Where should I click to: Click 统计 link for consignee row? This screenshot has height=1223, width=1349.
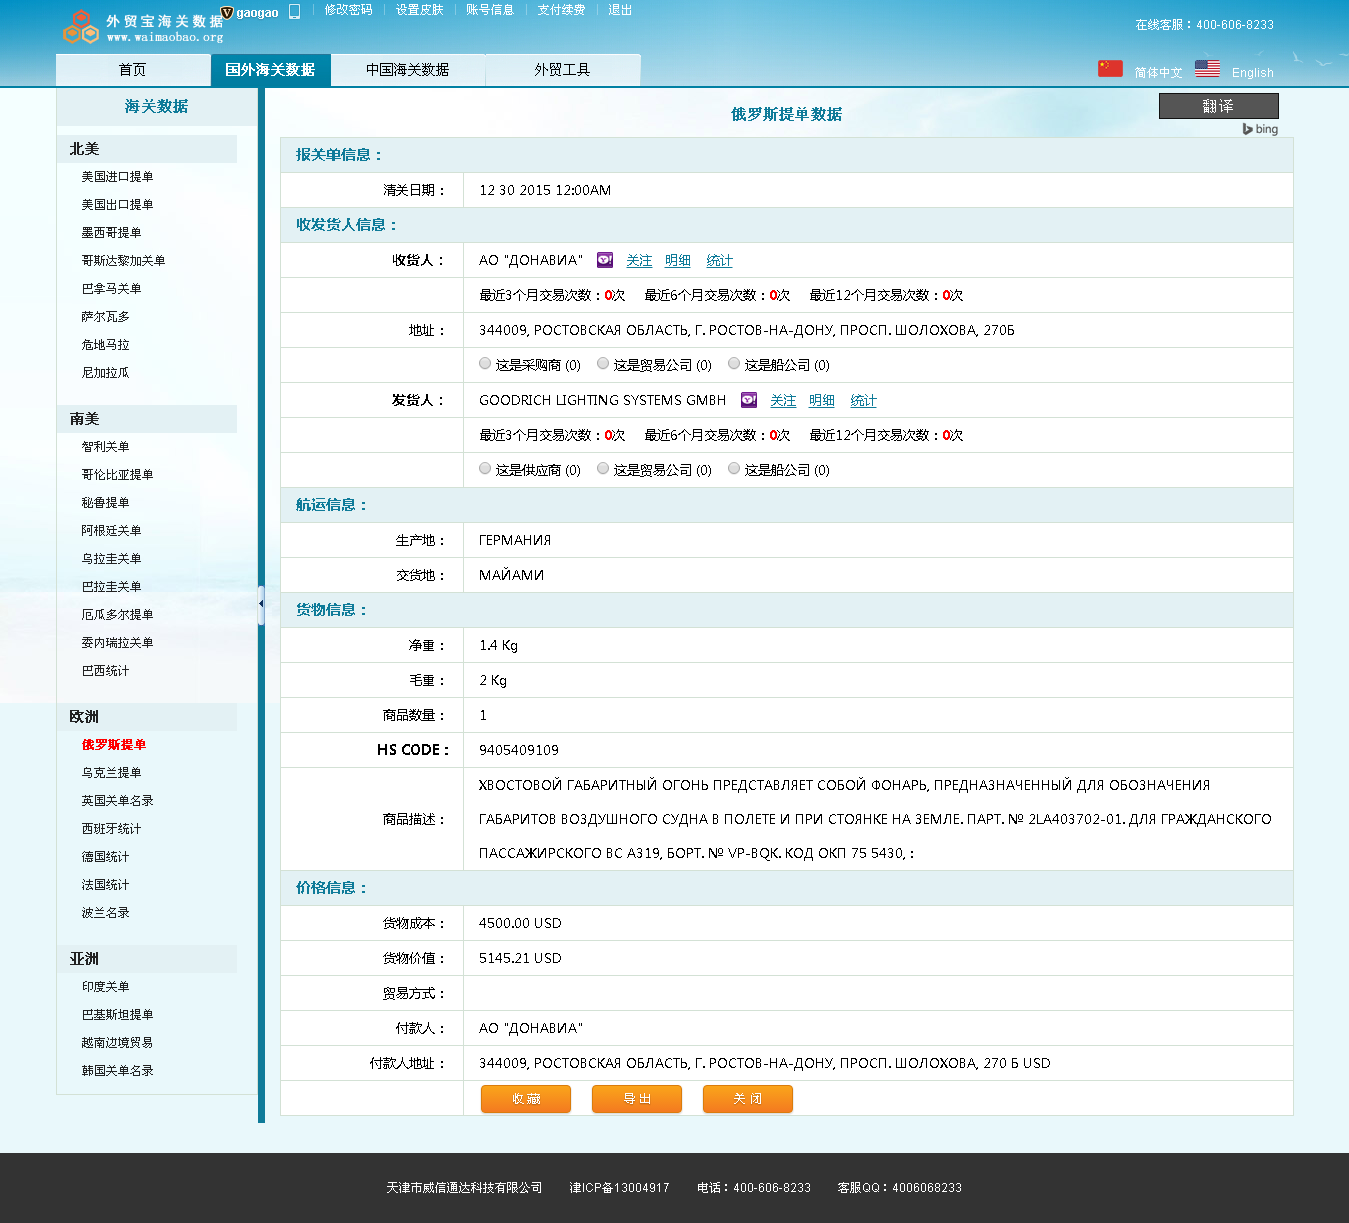(x=719, y=261)
